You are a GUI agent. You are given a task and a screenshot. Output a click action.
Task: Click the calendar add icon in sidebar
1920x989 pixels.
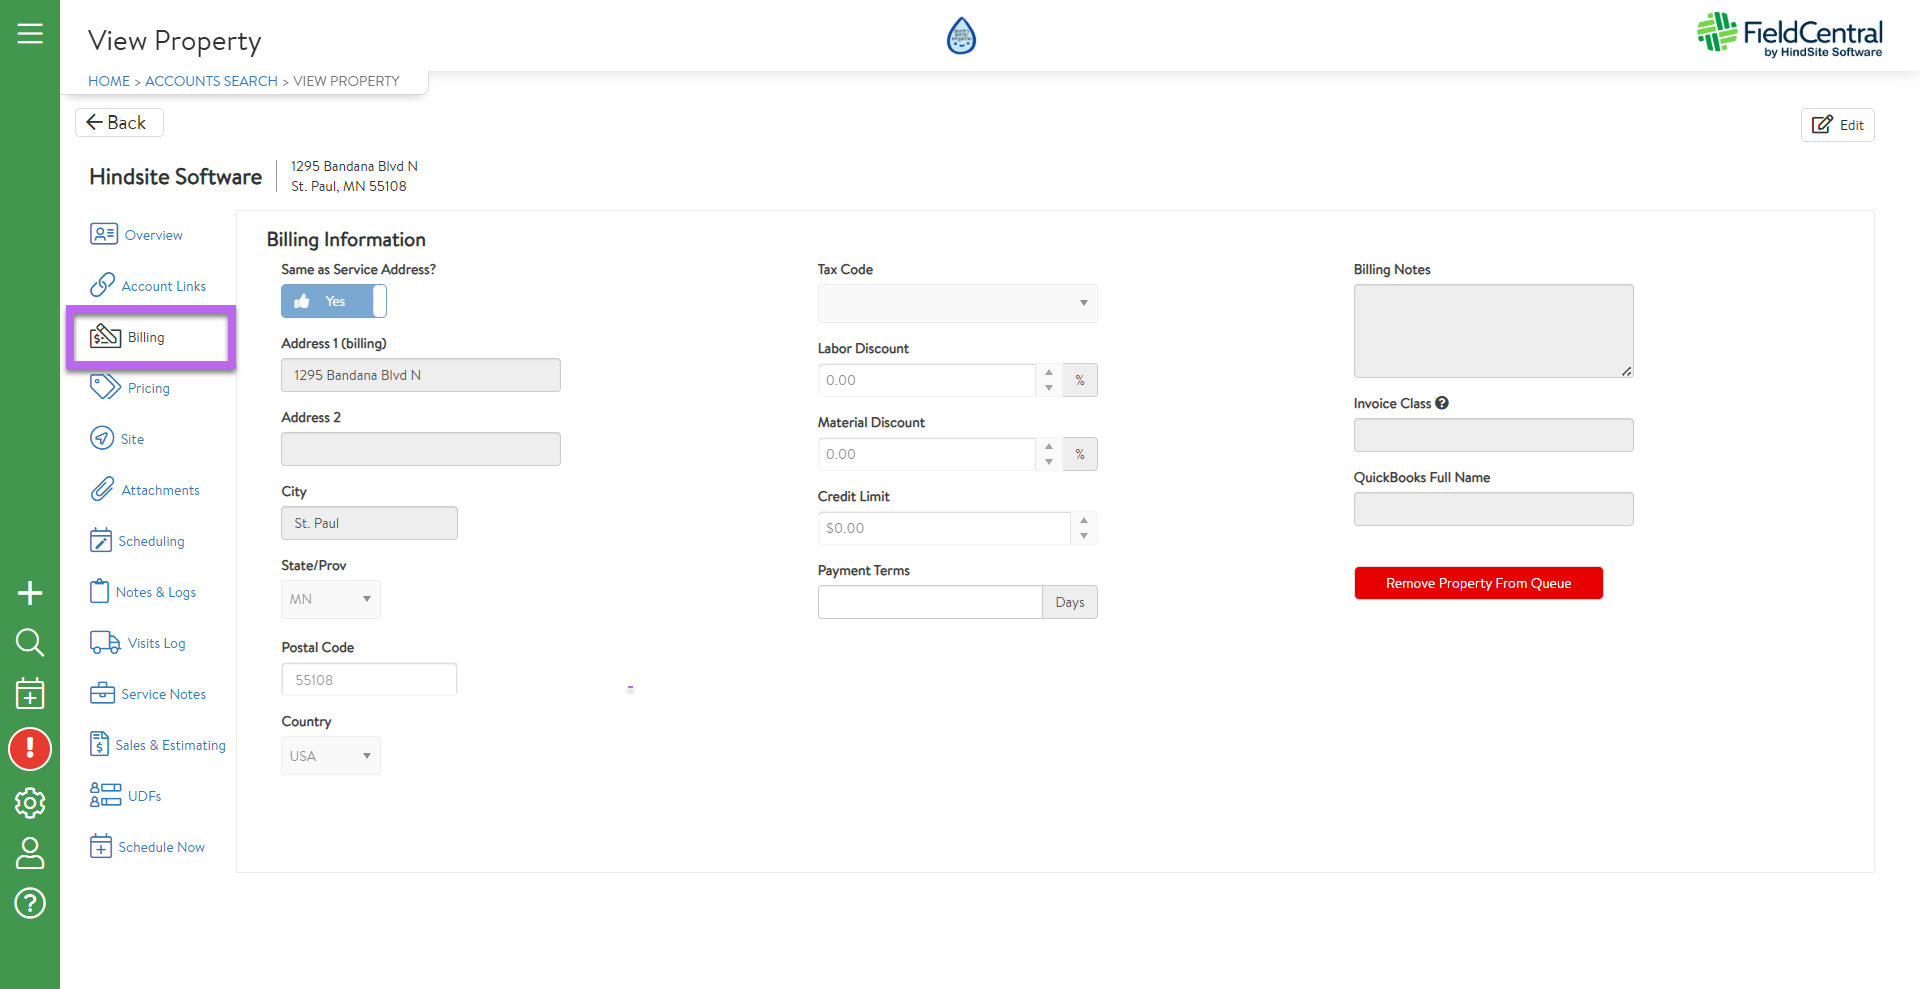(x=30, y=693)
